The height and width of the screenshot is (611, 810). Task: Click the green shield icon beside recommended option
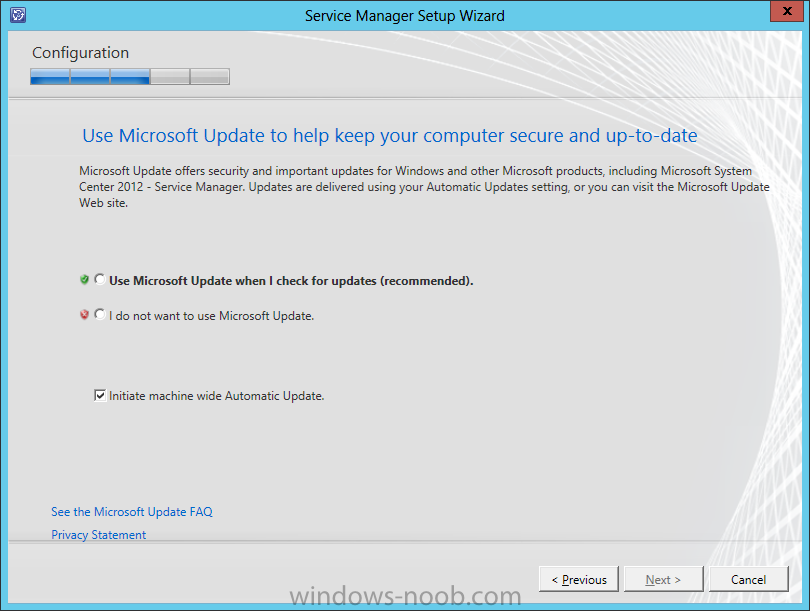tap(85, 280)
